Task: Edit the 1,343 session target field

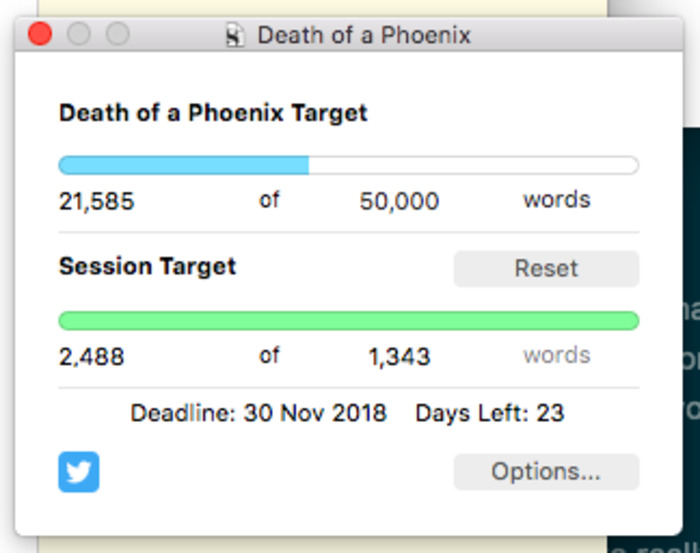Action: click(x=399, y=357)
